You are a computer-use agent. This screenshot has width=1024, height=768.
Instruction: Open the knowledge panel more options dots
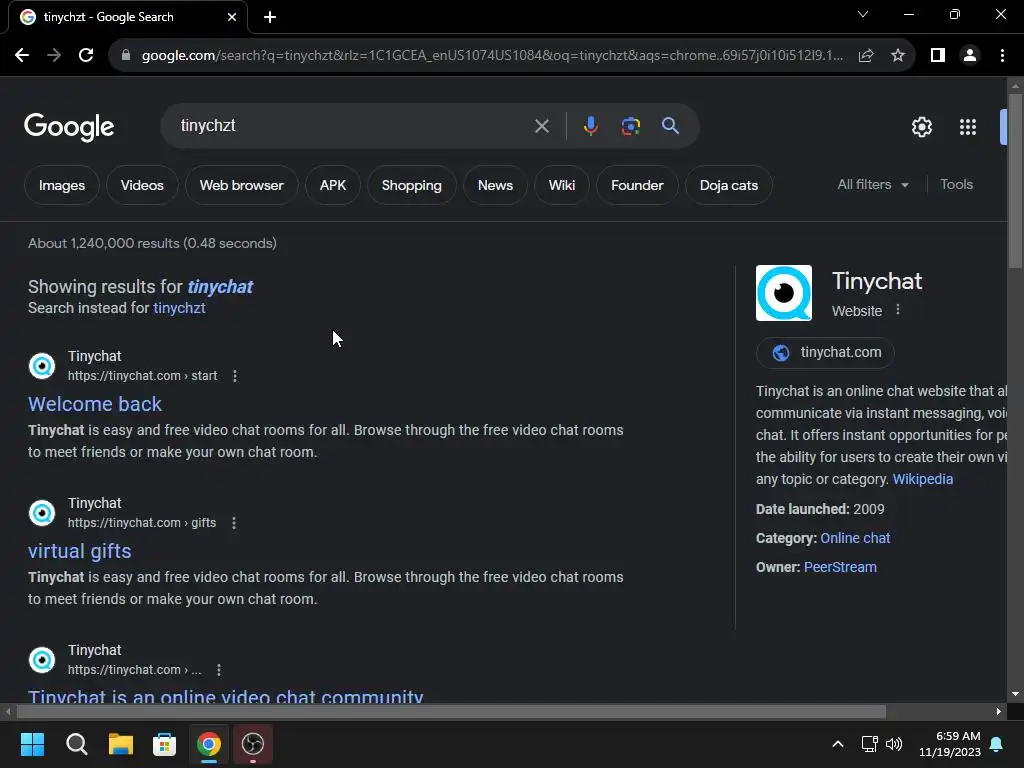[x=898, y=310]
